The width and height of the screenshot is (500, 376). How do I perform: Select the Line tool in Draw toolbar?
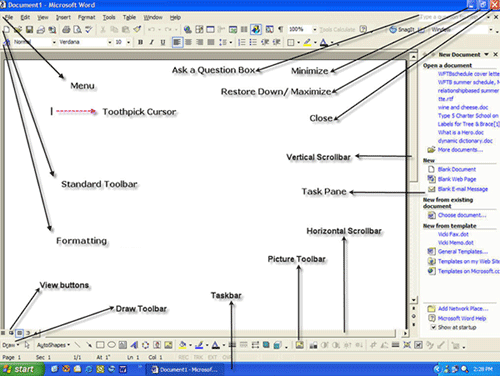coord(78,345)
